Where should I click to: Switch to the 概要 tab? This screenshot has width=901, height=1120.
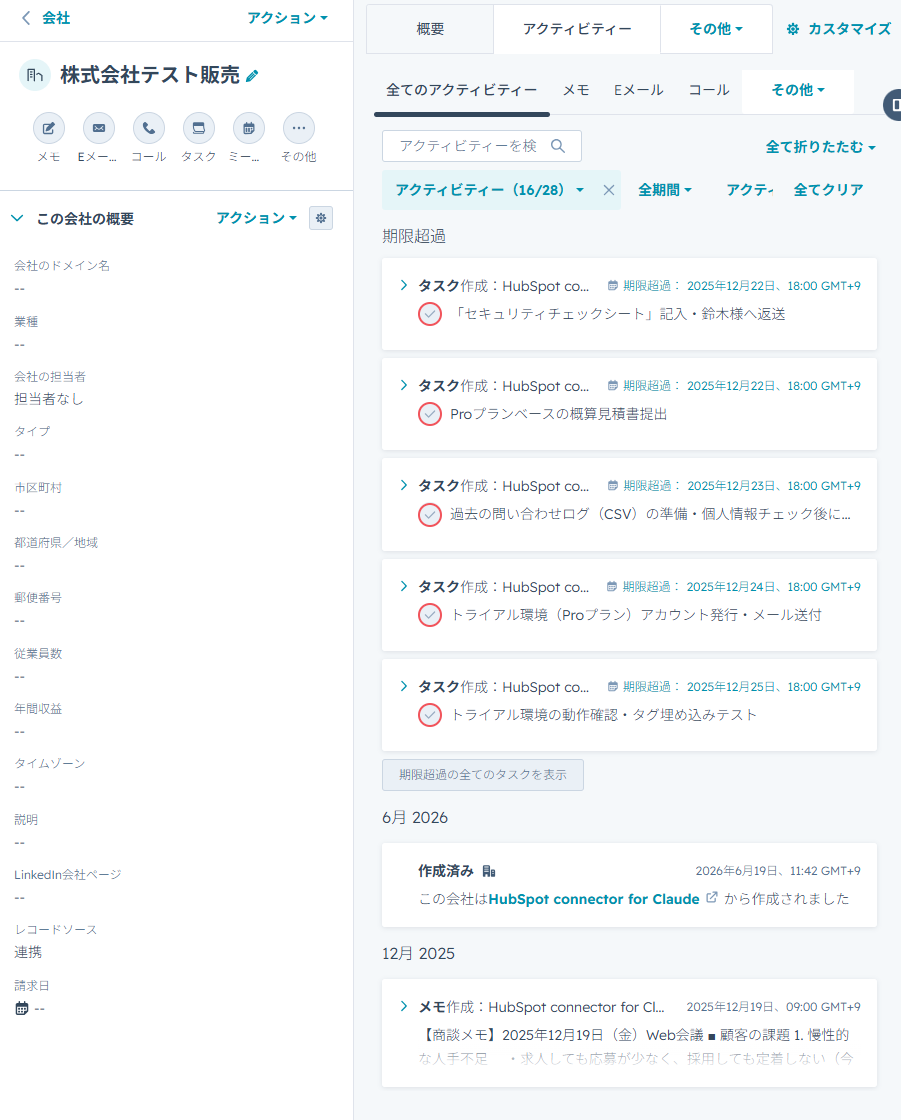(430, 29)
